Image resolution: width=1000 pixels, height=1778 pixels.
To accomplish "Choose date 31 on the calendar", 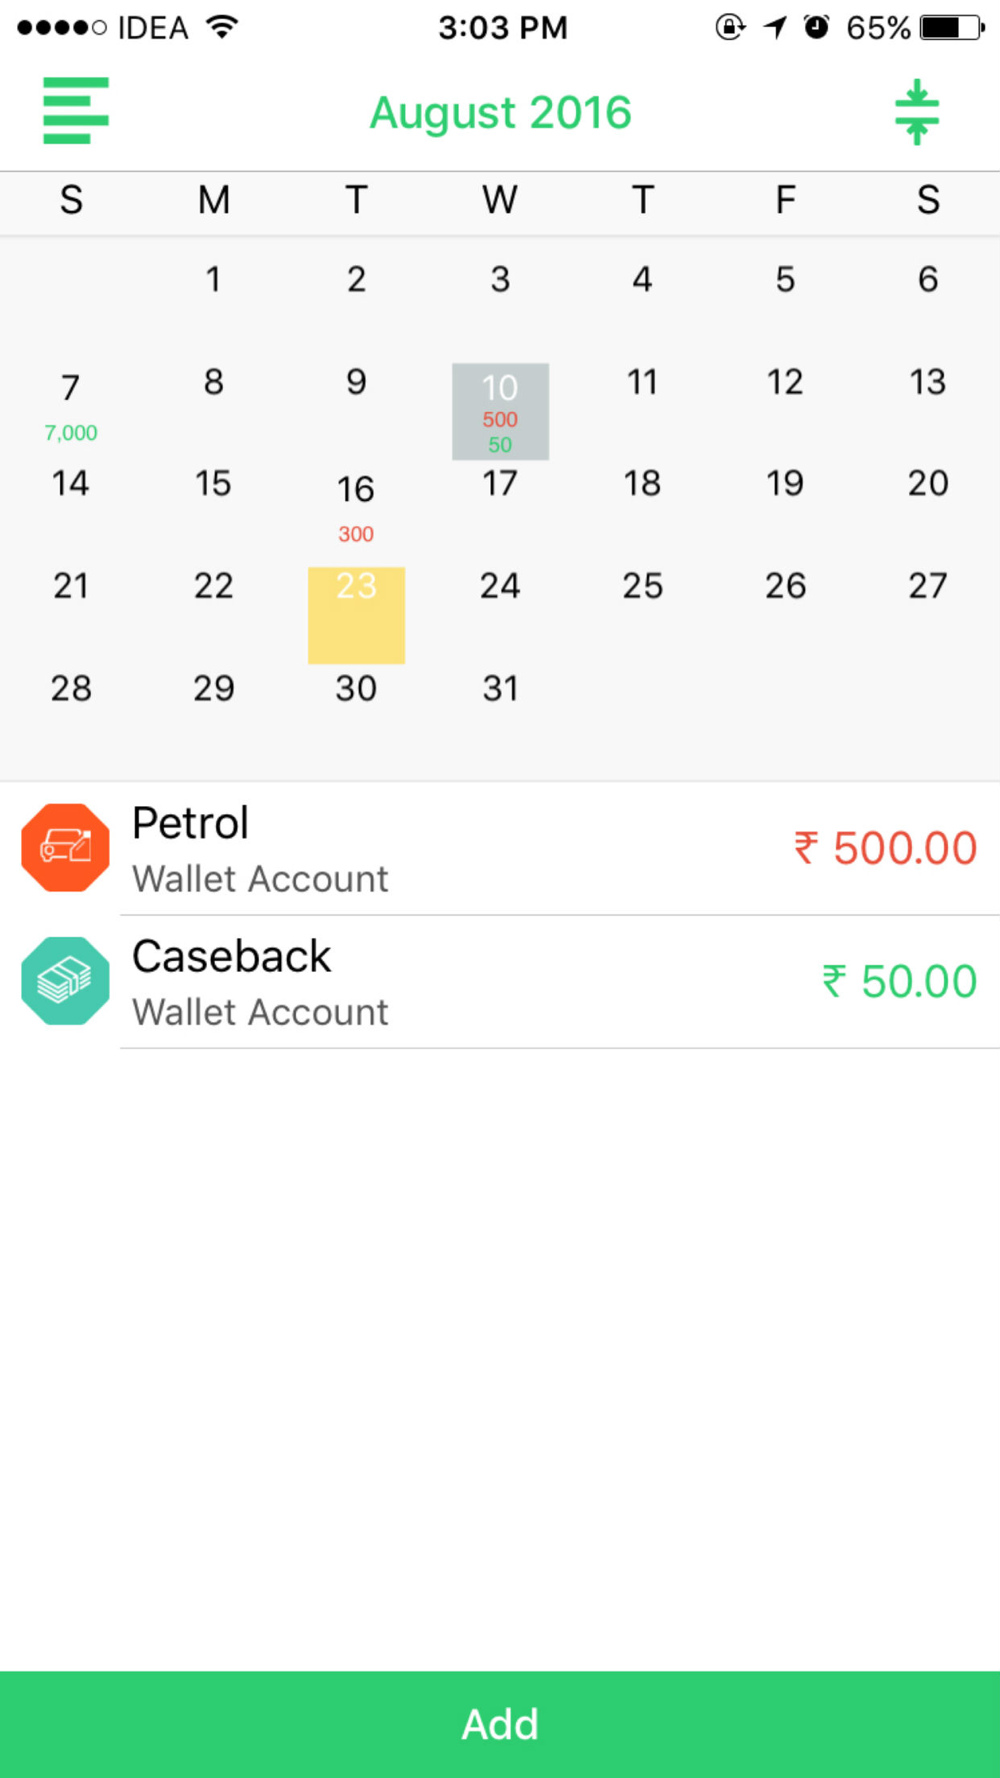I will pyautogui.click(x=500, y=688).
